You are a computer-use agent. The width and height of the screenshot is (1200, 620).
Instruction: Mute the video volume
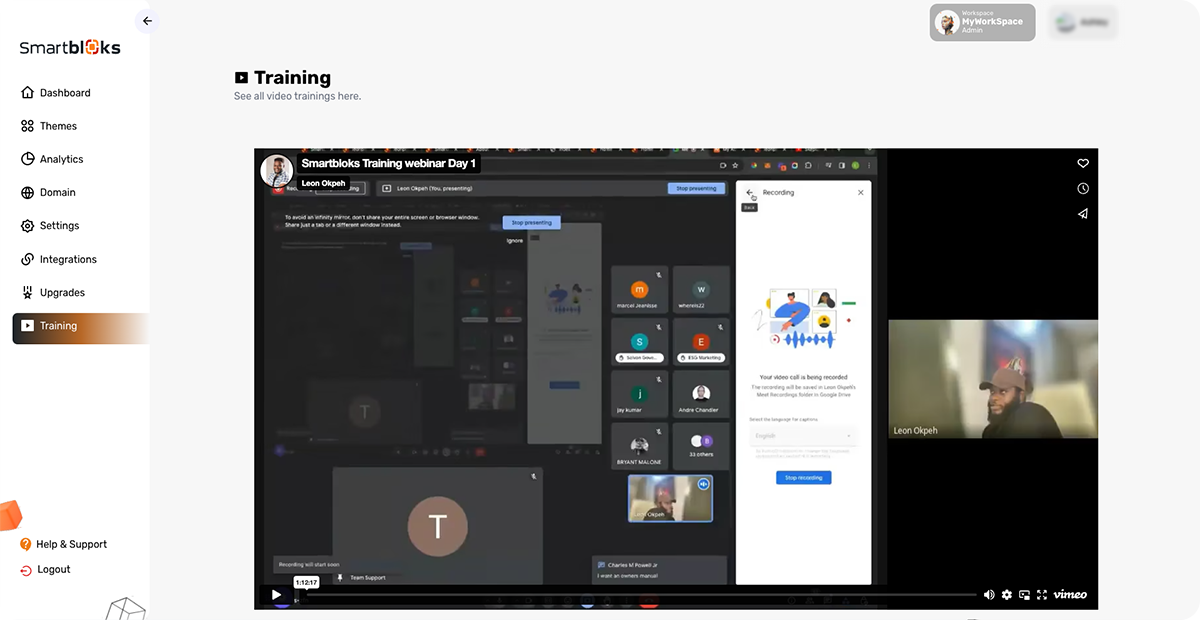[989, 594]
